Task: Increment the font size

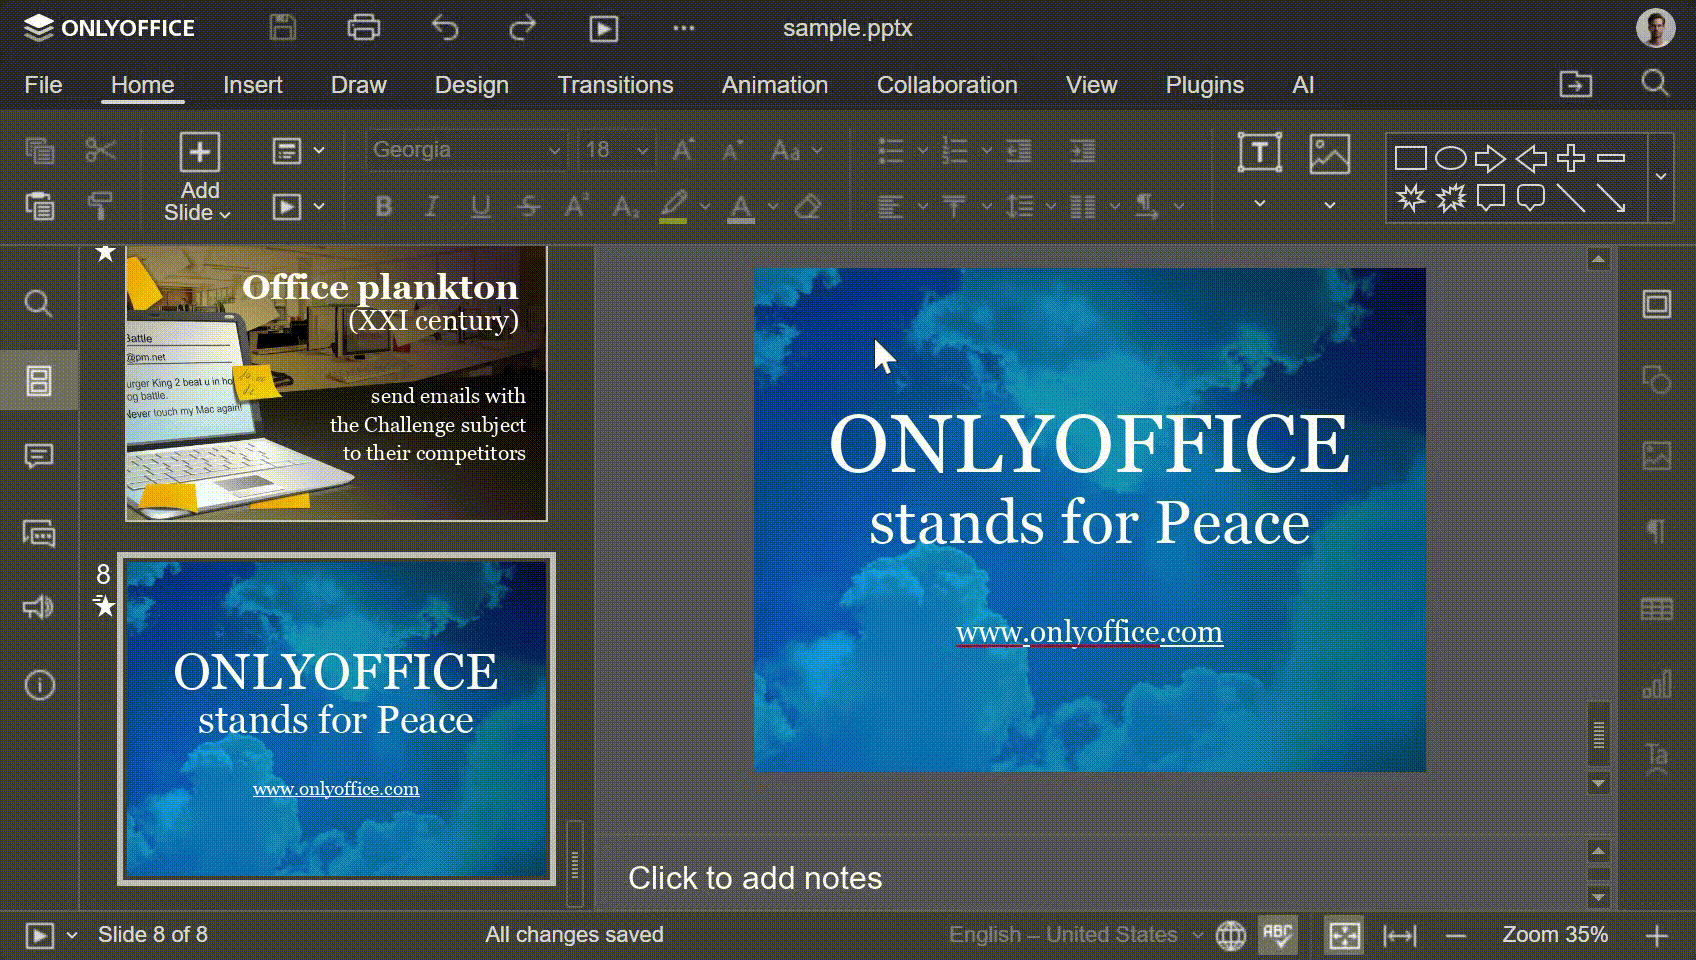Action: click(684, 151)
